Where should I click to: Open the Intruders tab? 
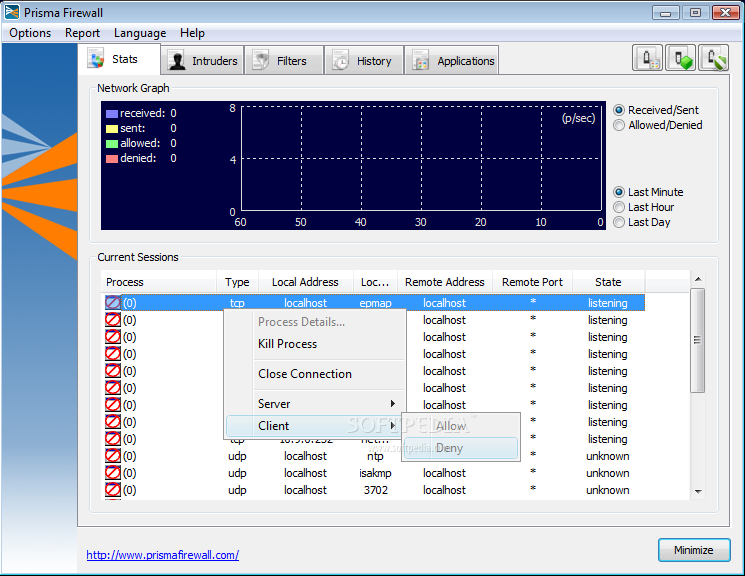coord(202,60)
